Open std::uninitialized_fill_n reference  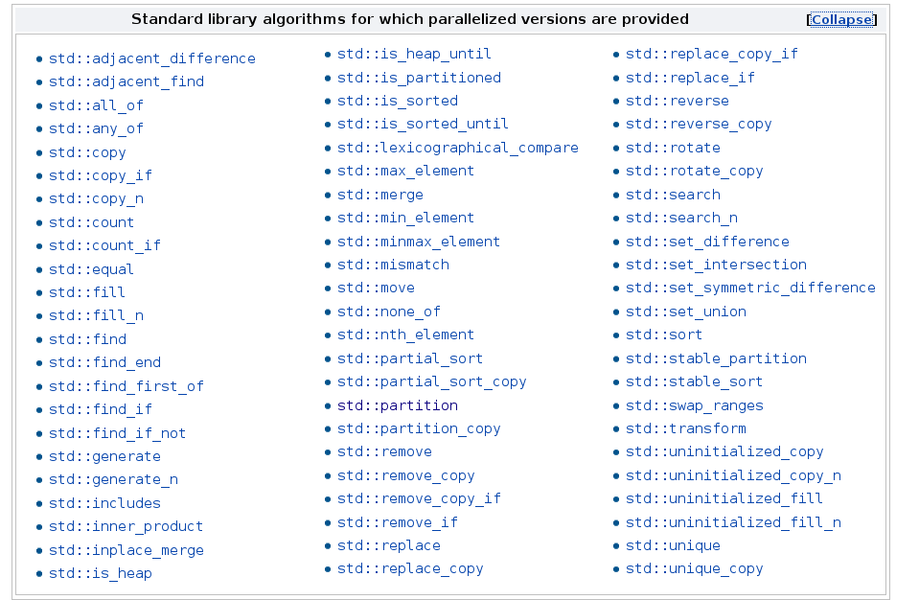733,522
